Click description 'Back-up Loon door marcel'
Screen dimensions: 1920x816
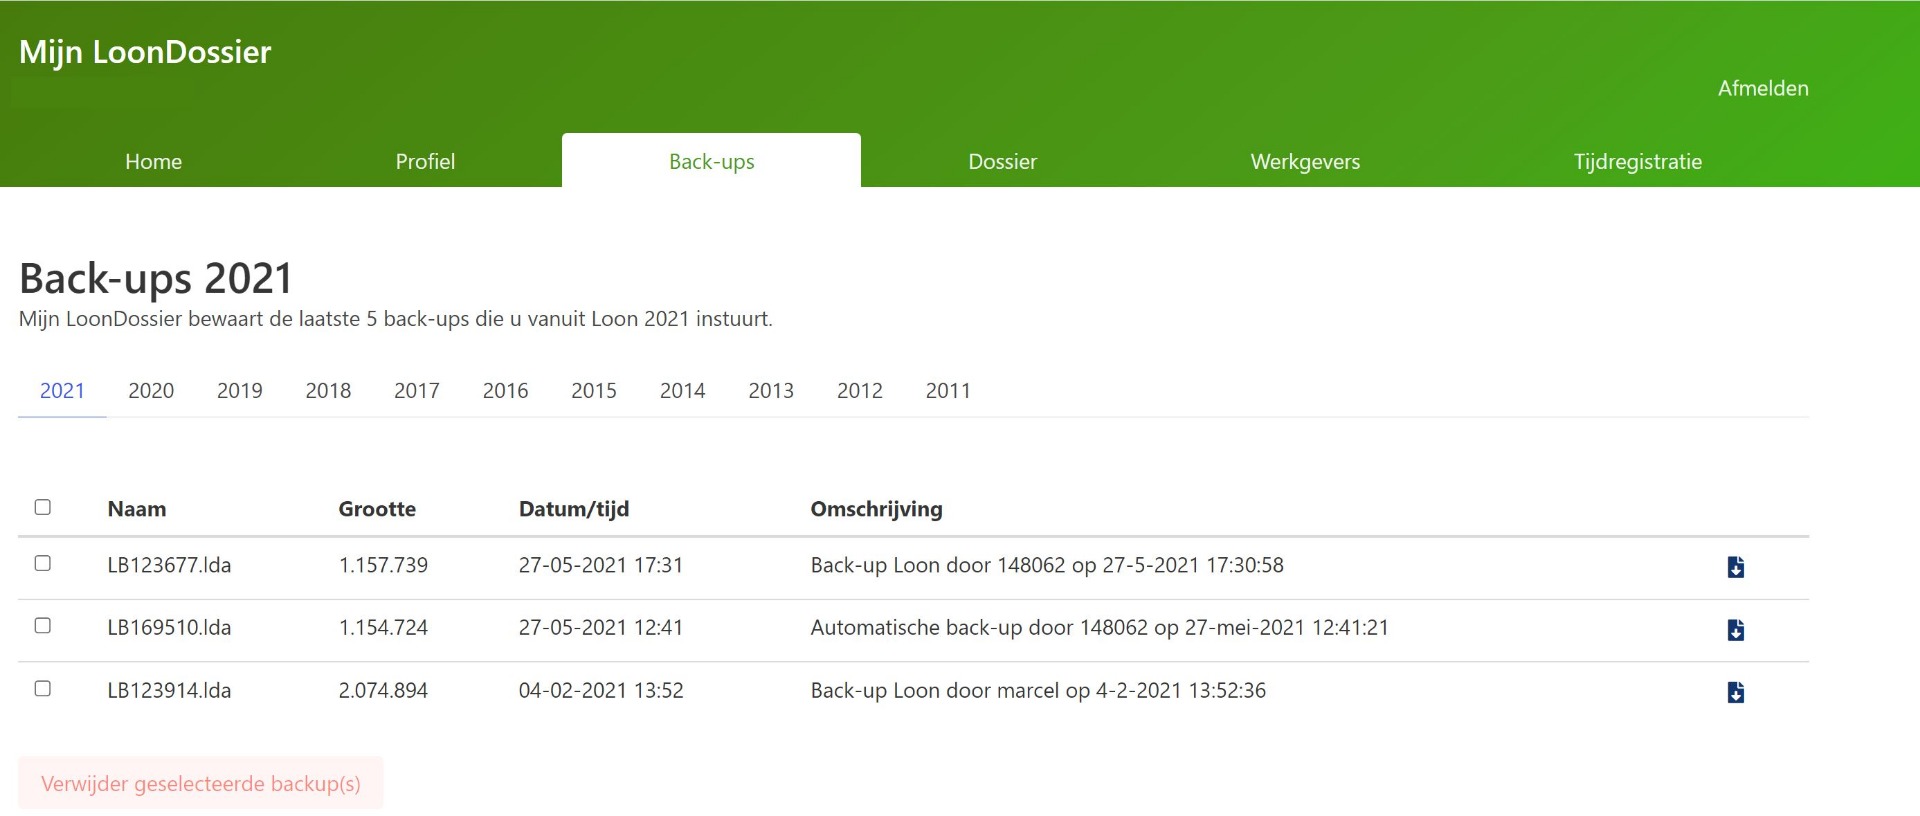(1038, 690)
